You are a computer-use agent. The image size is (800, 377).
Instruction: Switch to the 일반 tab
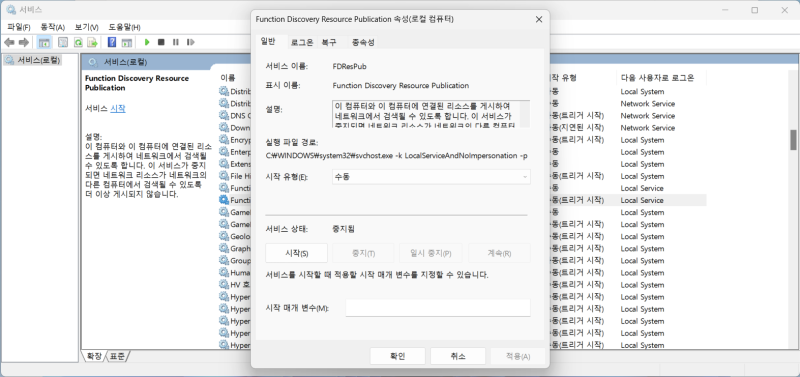[268, 41]
